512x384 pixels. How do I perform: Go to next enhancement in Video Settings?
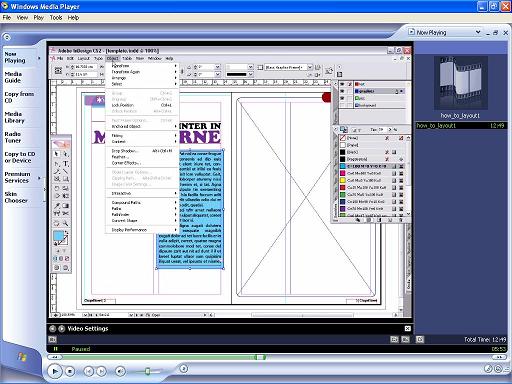click(x=62, y=329)
